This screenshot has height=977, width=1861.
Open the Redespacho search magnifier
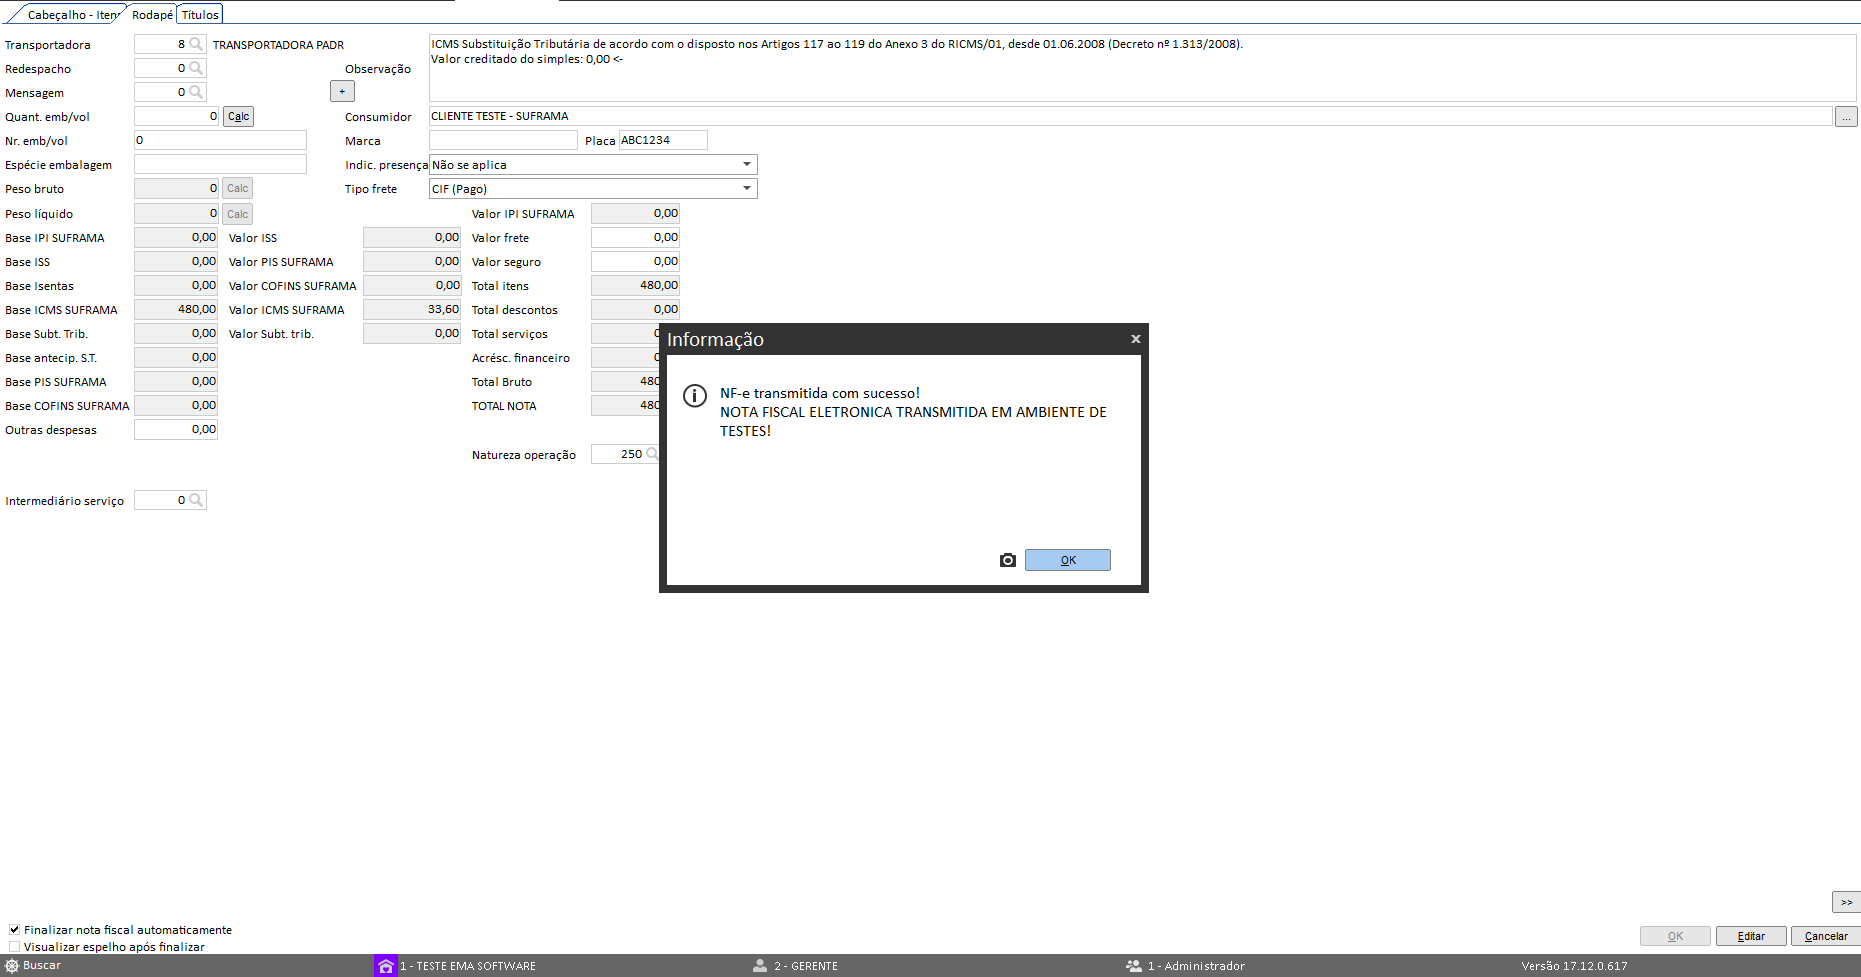pyautogui.click(x=196, y=68)
